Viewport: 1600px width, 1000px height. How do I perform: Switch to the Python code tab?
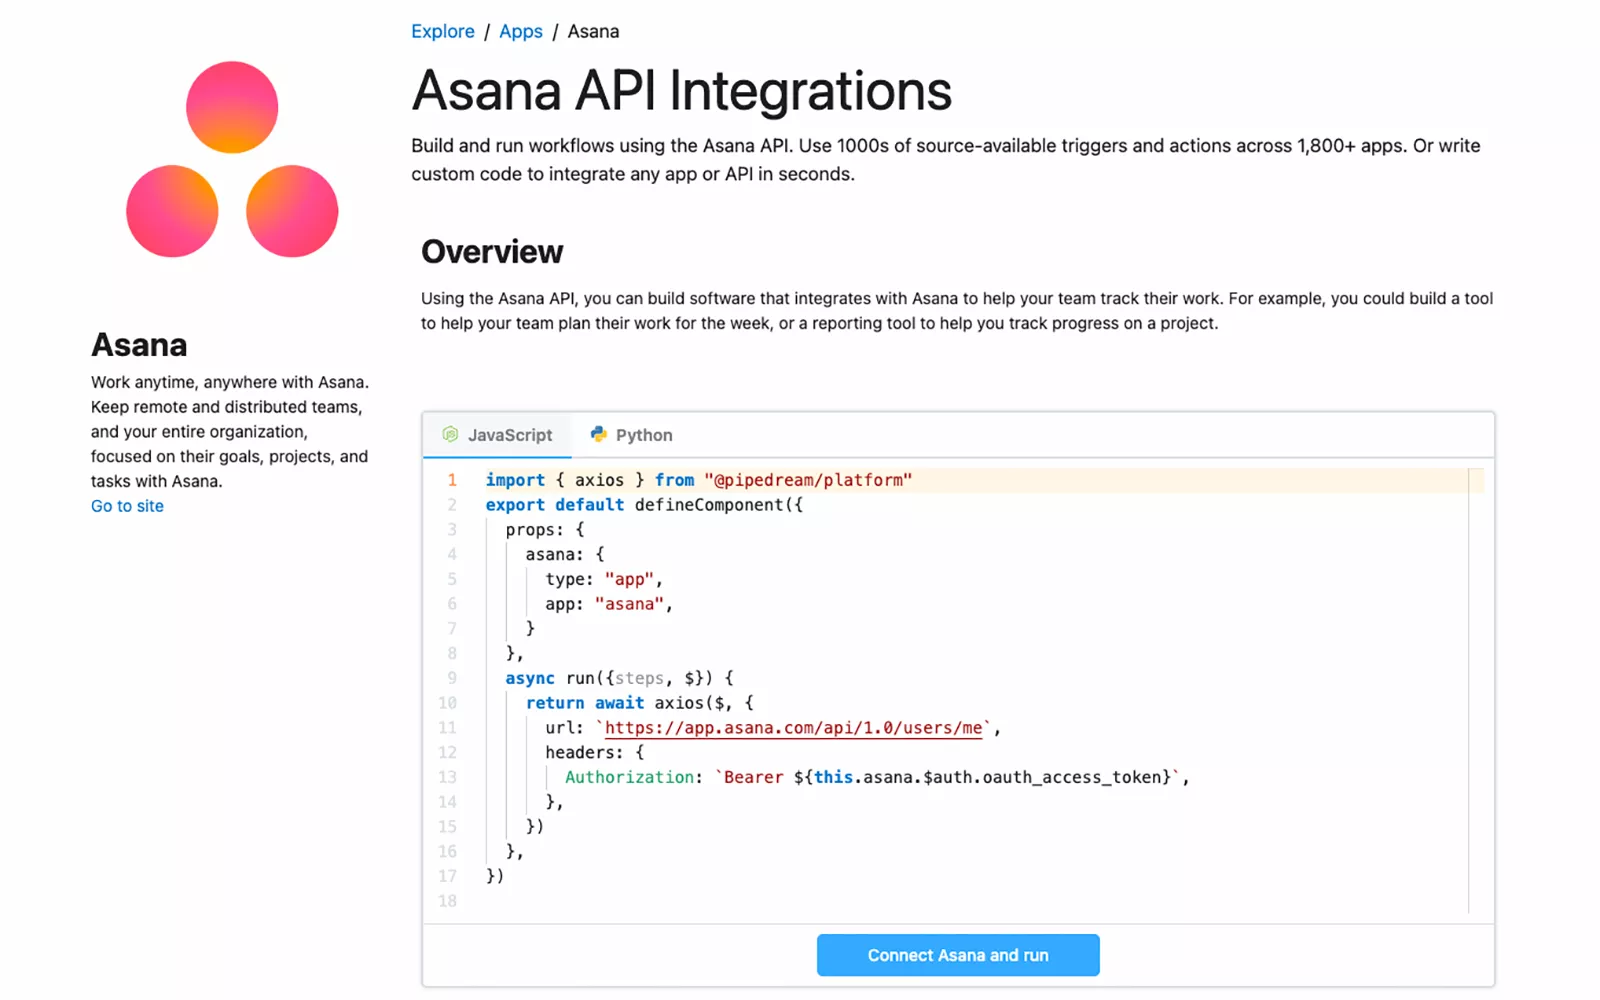632,435
